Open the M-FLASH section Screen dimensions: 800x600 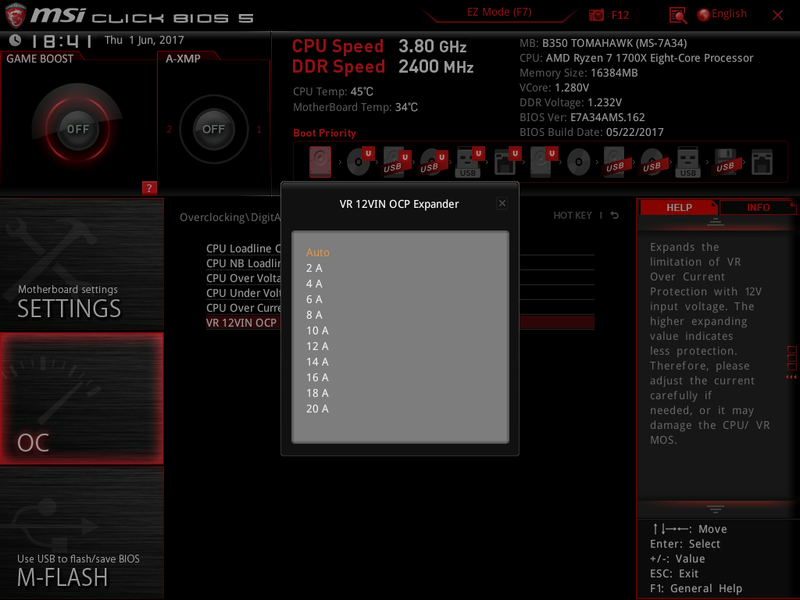(82, 533)
